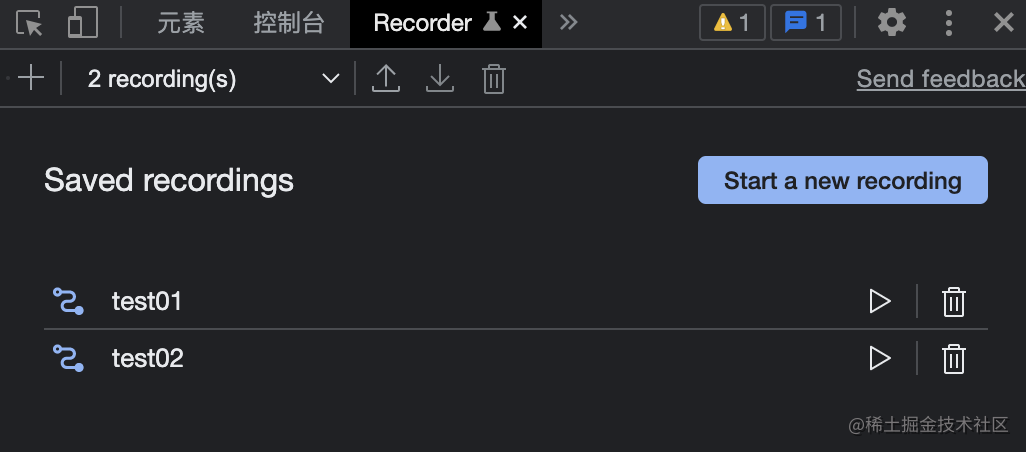Switch to the 控制台 tab
Screen dimensions: 1026x452
(289, 24)
